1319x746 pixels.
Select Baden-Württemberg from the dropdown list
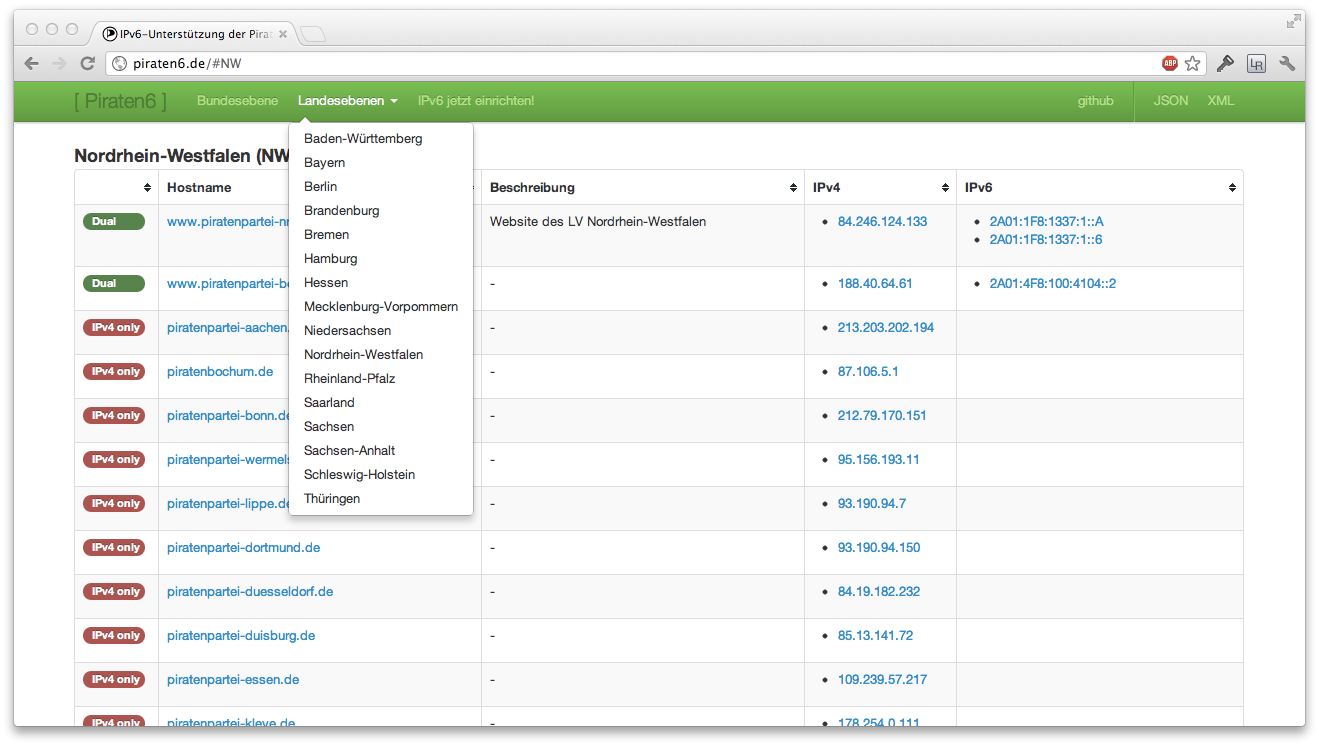[363, 139]
